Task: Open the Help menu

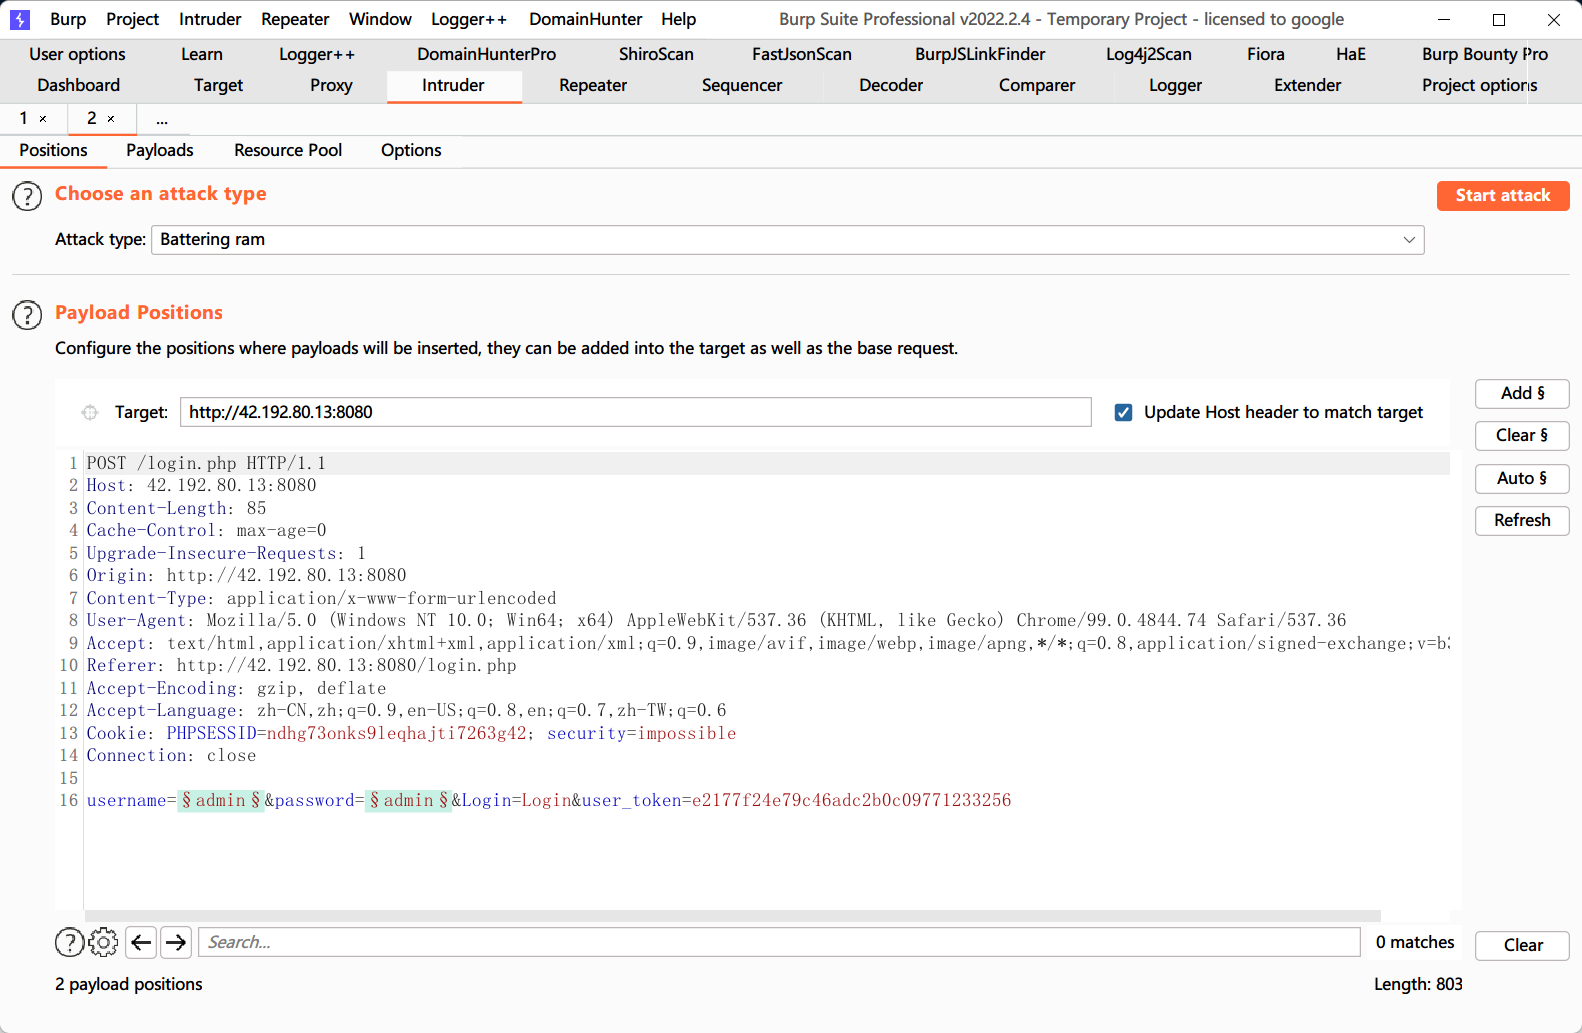Action: [x=678, y=19]
